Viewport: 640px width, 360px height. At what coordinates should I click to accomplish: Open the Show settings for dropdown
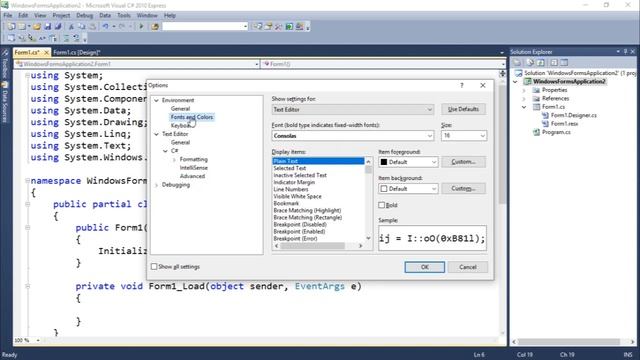click(353, 109)
